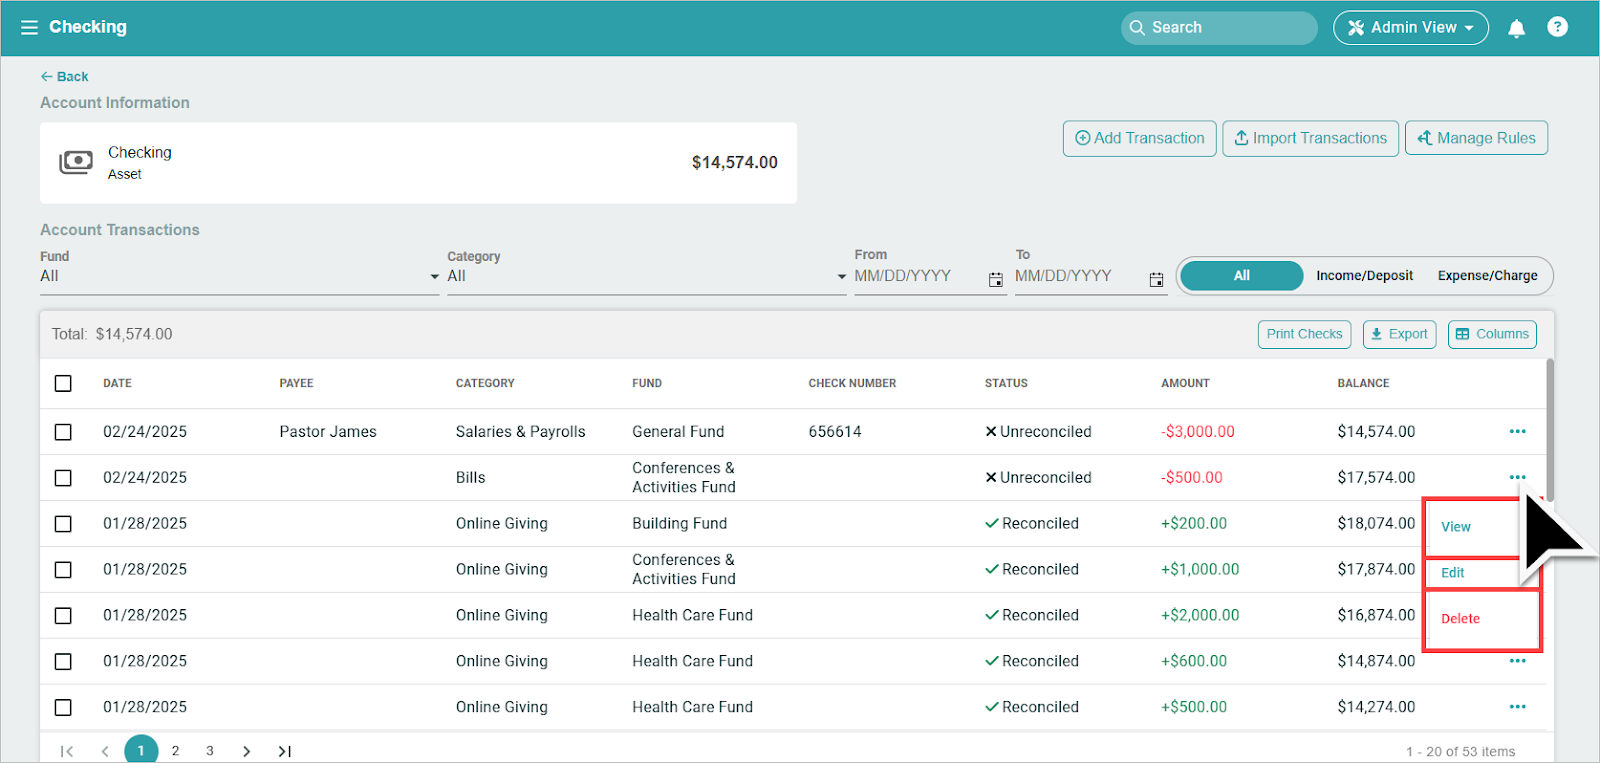Open the help question mark icon
This screenshot has height=763, width=1600.
(1557, 27)
